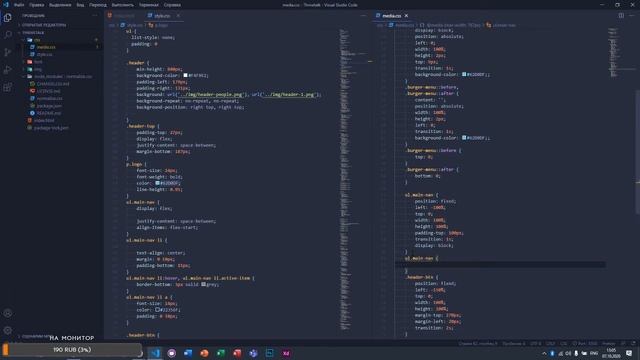
Task: Show hidden system tray icons
Action: pos(544,353)
